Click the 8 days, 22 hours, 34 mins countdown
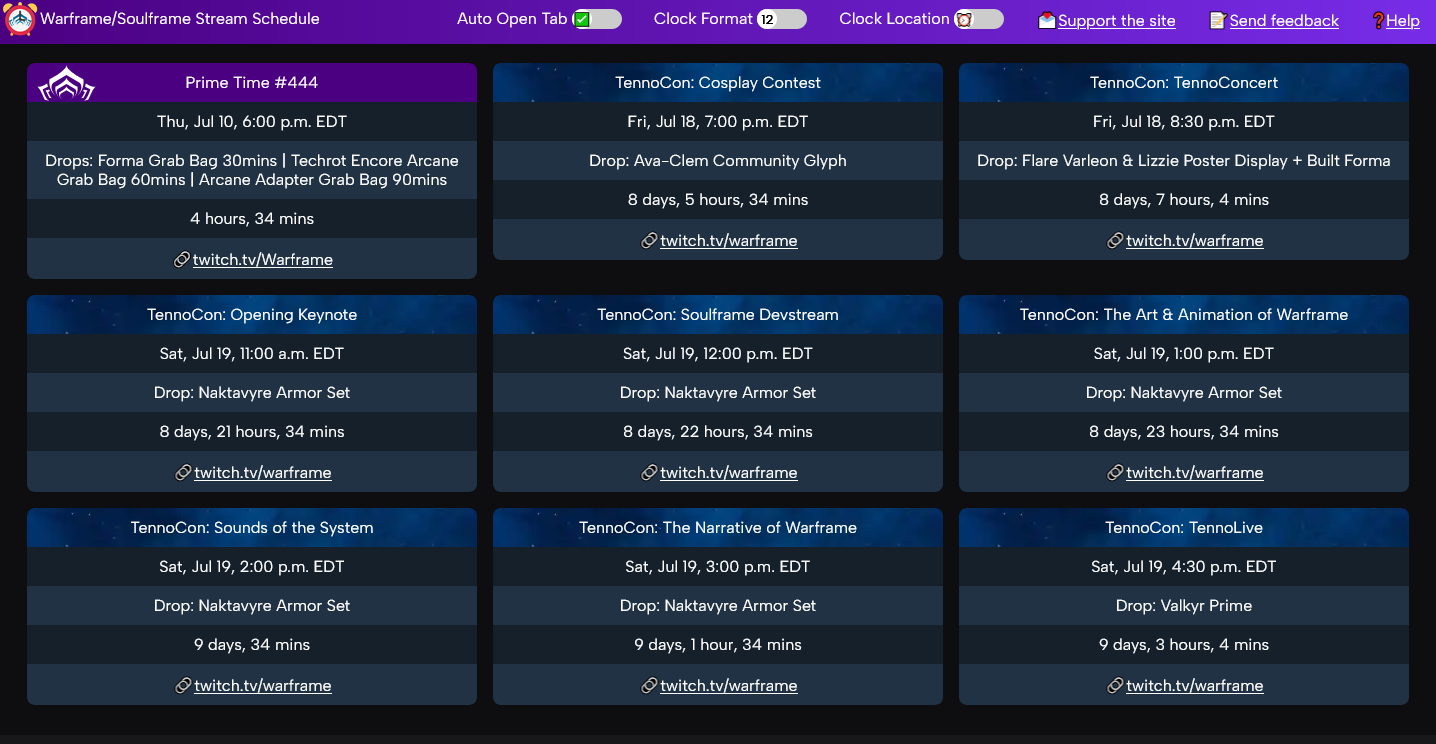Screen dimensions: 1436x744 (718, 431)
